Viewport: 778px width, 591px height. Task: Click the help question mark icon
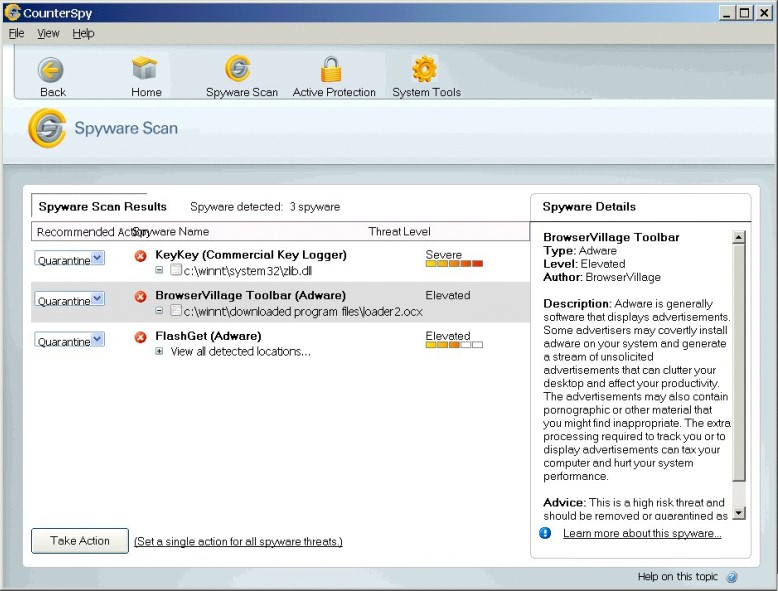[732, 577]
